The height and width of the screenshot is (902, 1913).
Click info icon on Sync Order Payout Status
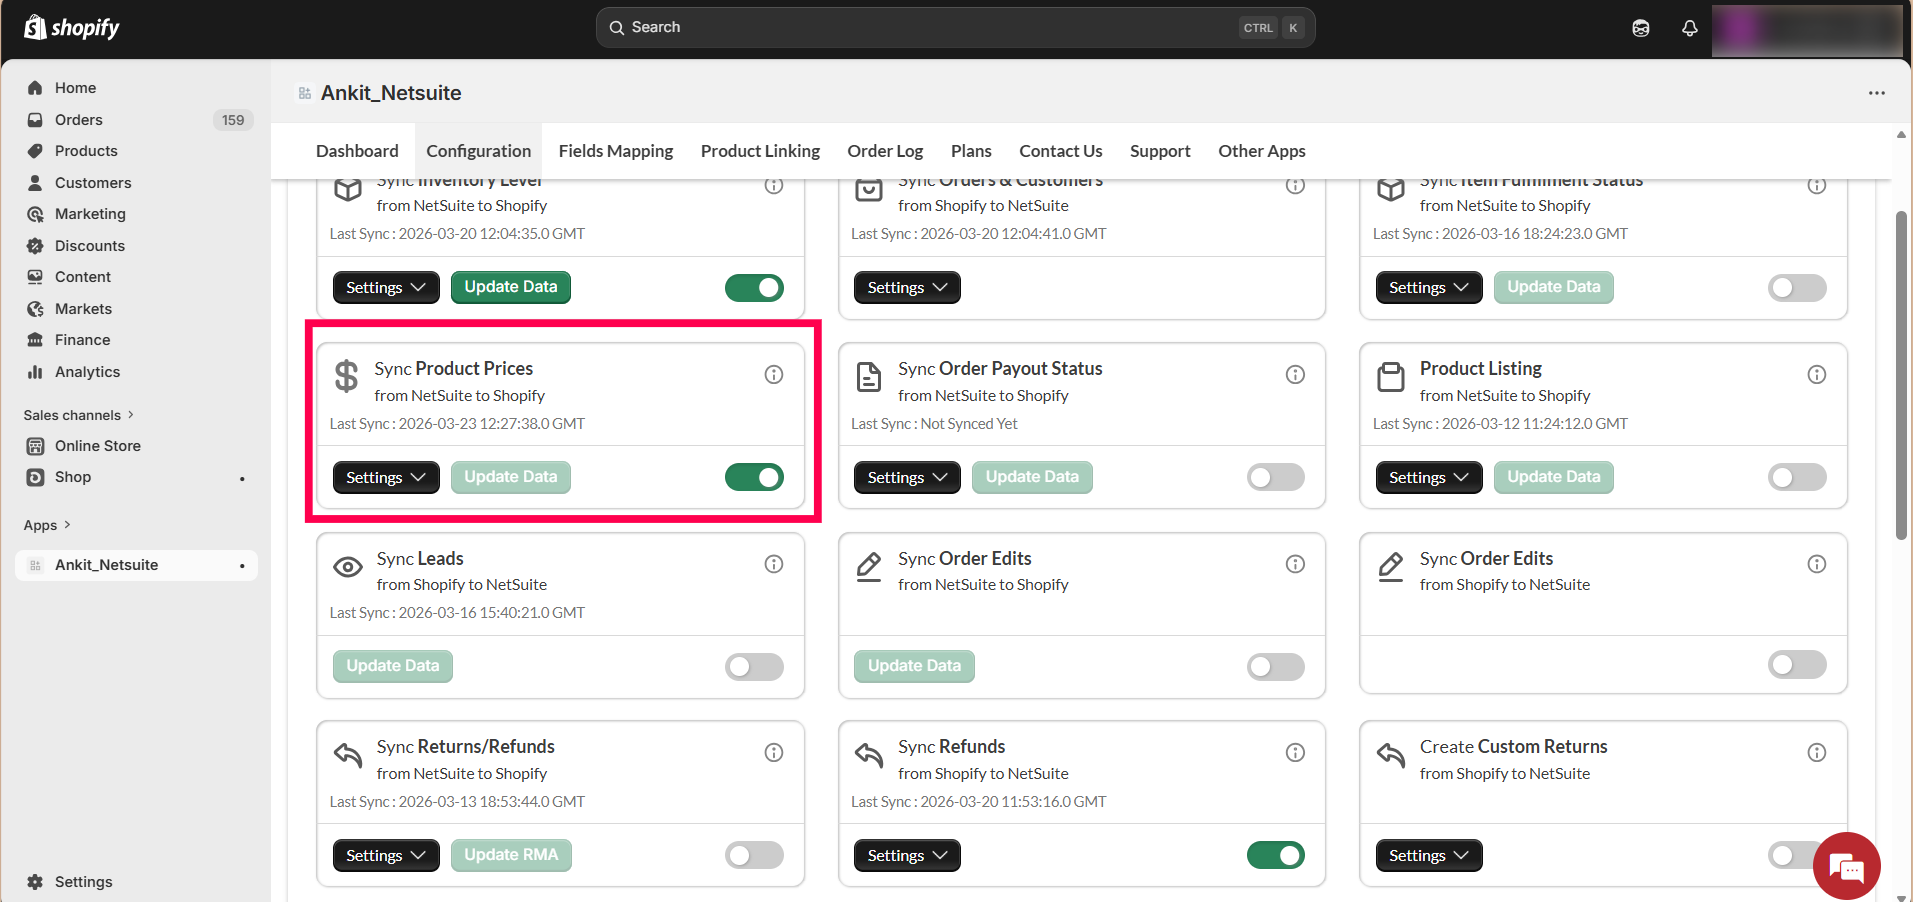(x=1295, y=374)
